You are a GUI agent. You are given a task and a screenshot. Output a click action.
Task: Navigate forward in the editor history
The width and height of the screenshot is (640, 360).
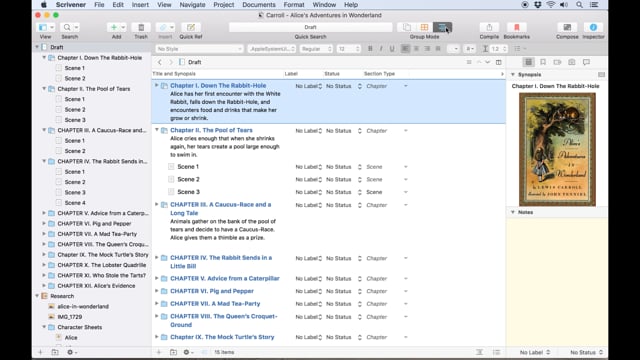tap(171, 62)
